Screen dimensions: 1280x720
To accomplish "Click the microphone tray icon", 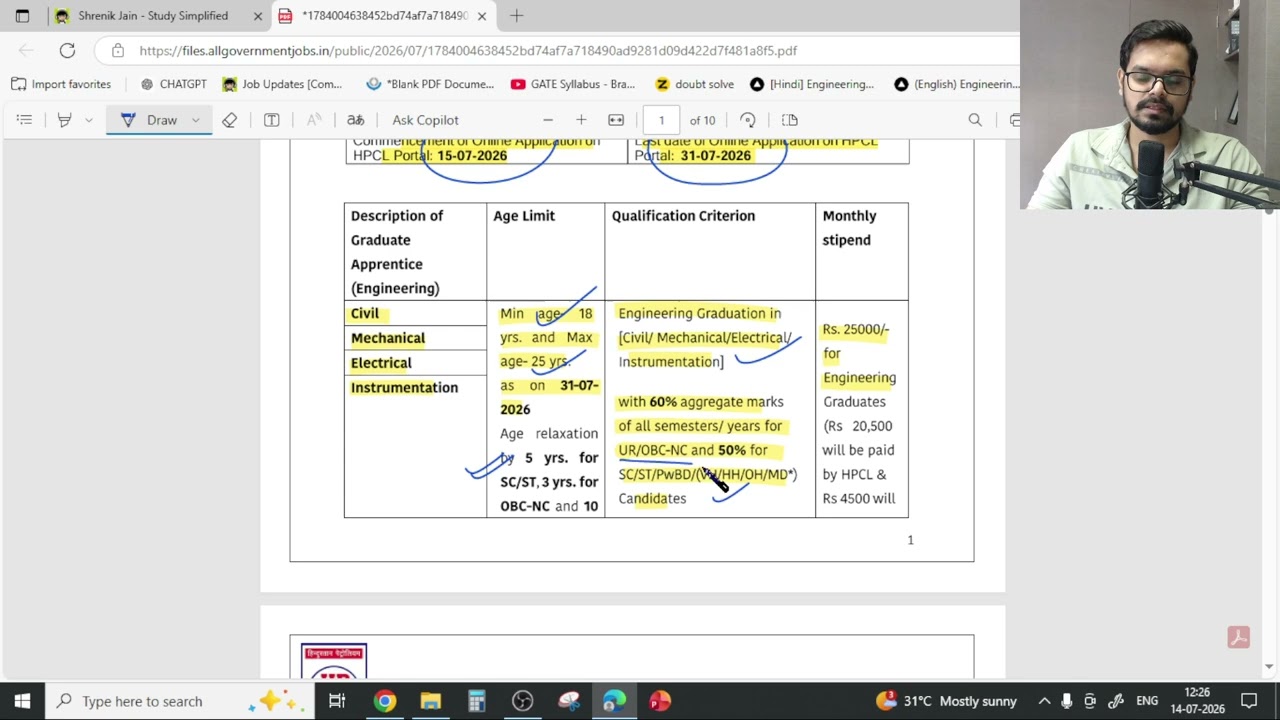I will pyautogui.click(x=1067, y=701).
